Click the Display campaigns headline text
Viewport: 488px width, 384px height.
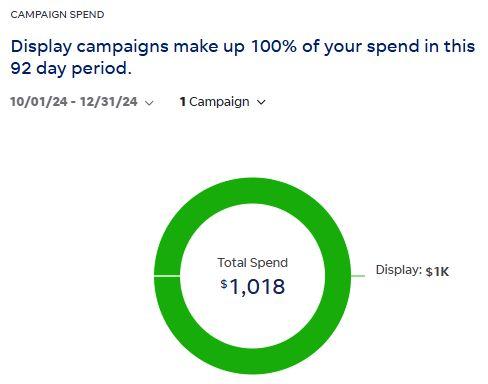tap(243, 57)
